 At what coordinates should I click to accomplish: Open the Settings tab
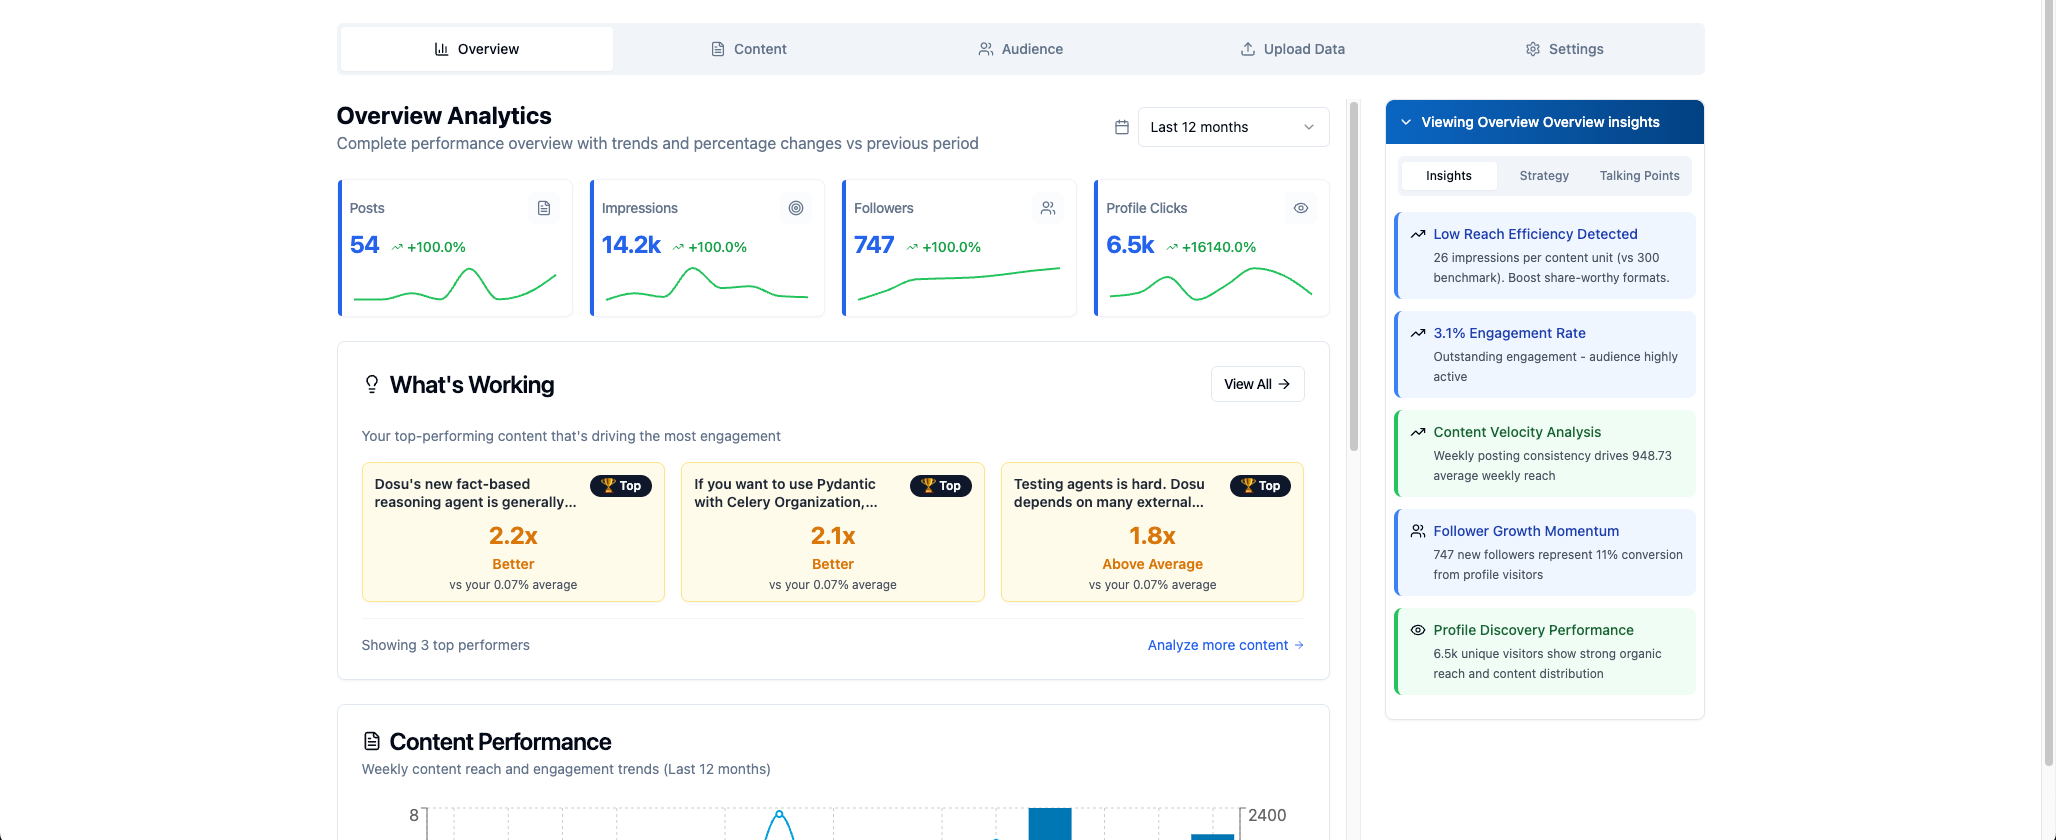[x=1564, y=49]
